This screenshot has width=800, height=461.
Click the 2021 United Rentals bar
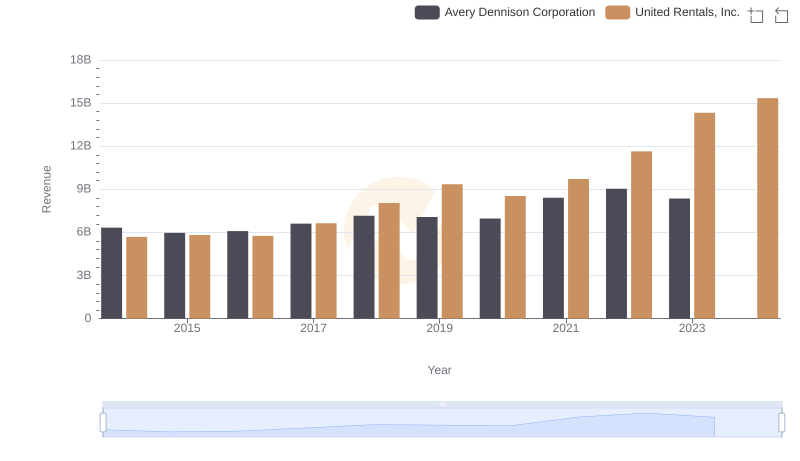tap(578, 249)
